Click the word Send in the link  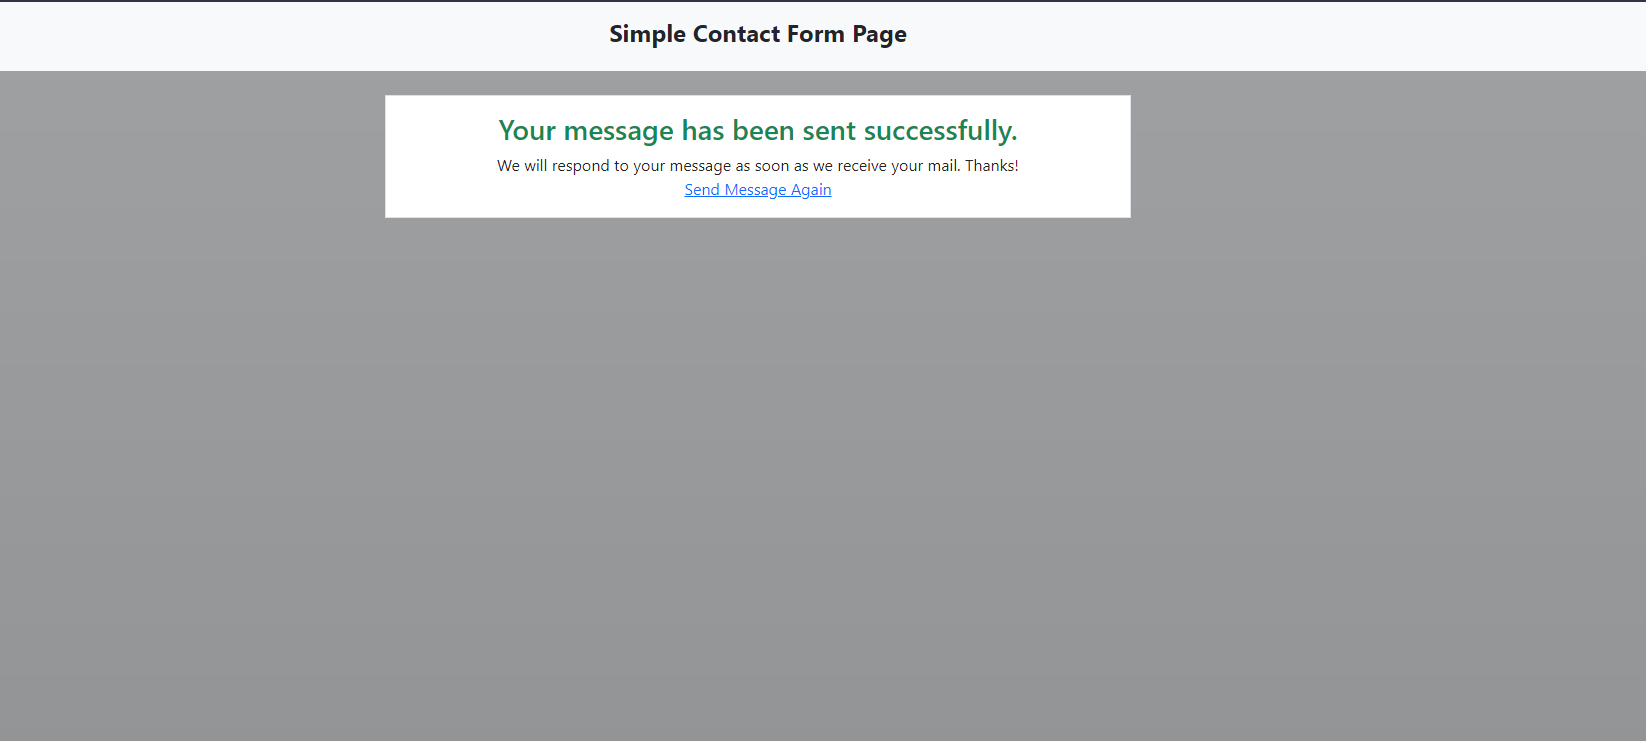click(x=702, y=190)
